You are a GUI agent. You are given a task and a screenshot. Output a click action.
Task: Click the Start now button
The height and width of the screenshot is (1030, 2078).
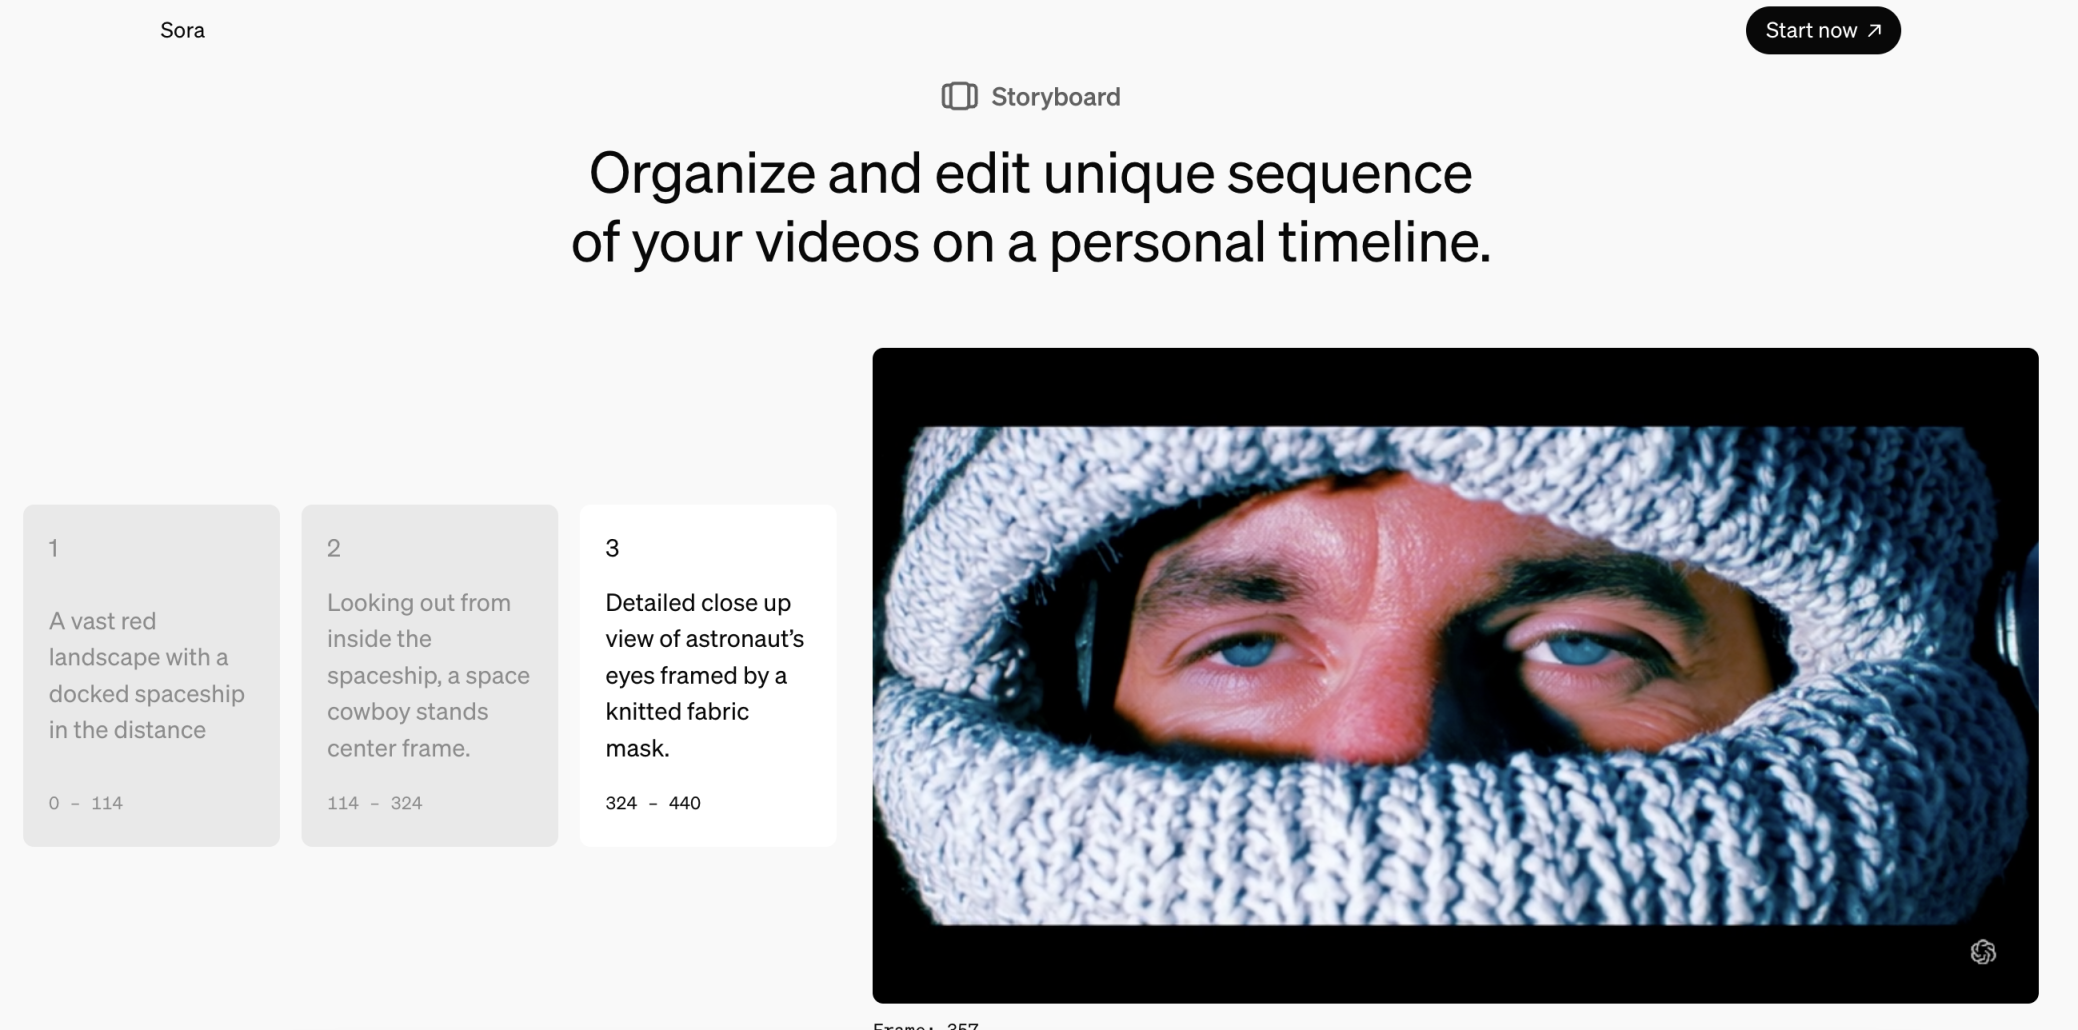(x=1822, y=30)
